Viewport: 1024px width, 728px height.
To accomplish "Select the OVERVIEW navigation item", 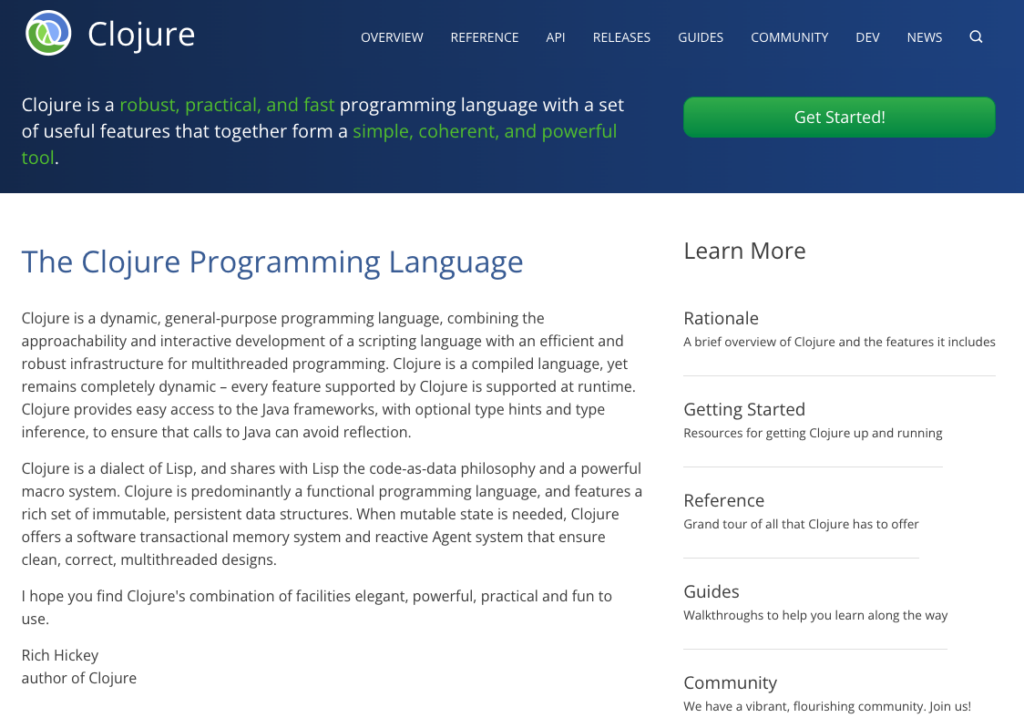I will point(391,37).
